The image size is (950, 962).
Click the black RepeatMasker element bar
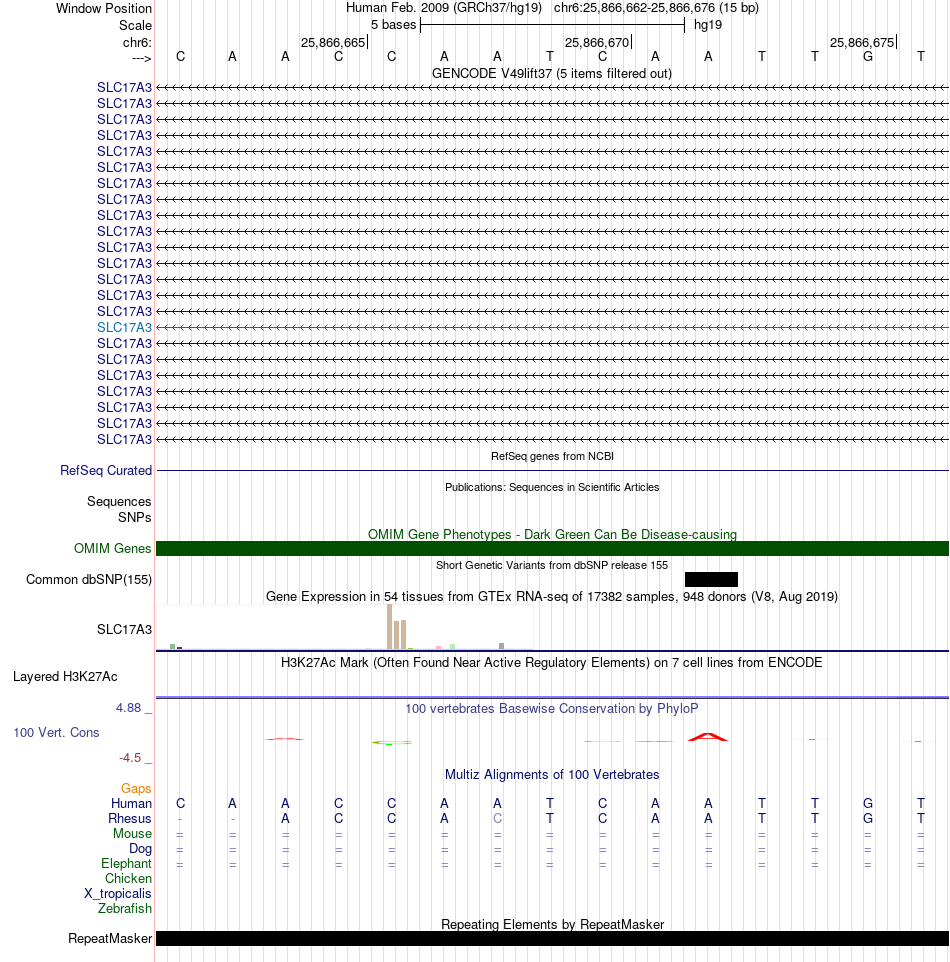click(552, 939)
